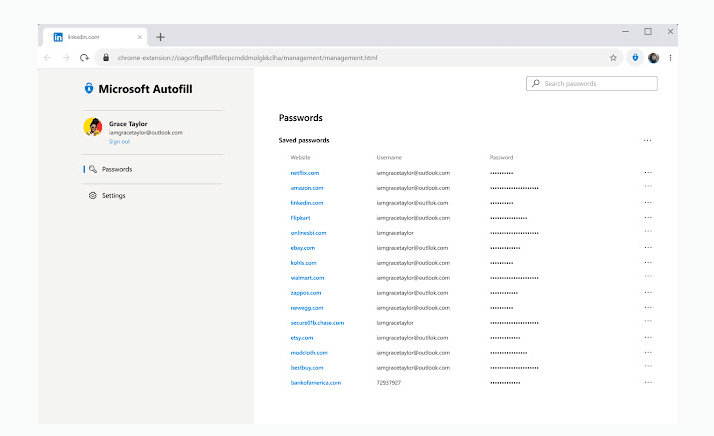This screenshot has height=436, width=714.
Task: Go back to previous page
Action: 48,58
